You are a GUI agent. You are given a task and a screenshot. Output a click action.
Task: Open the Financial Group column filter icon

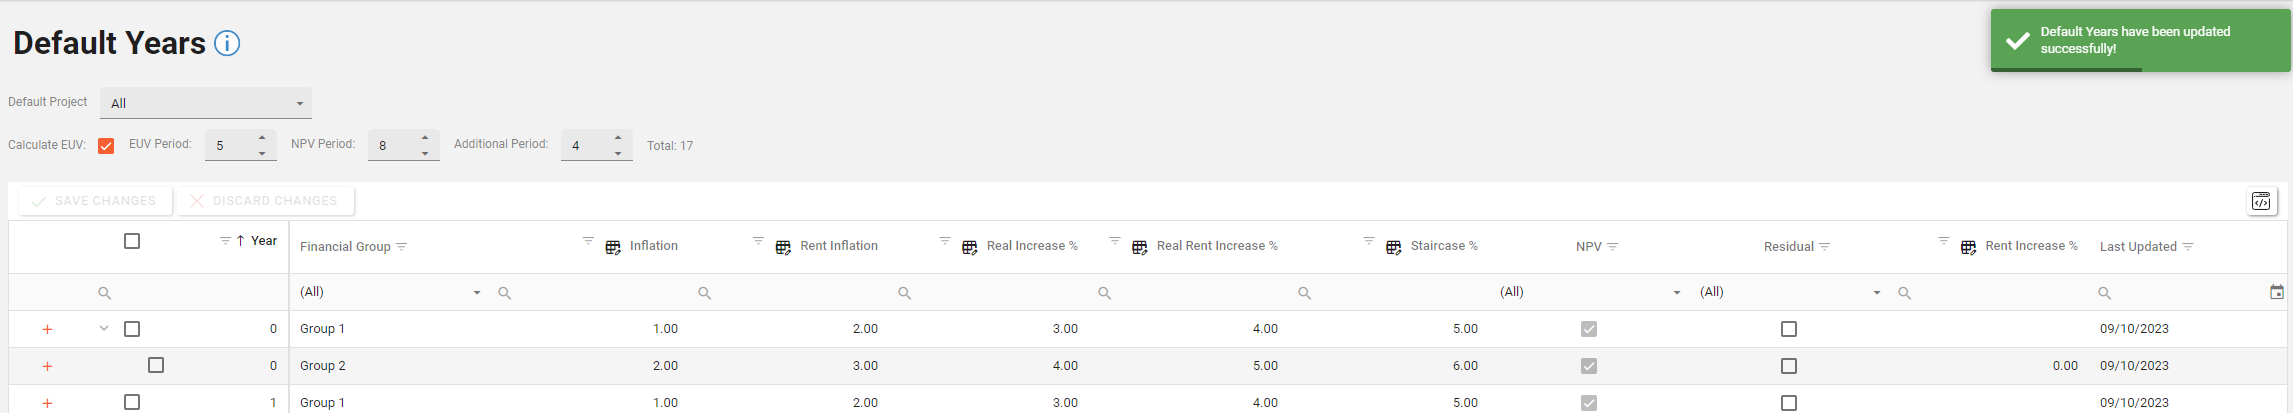click(x=402, y=247)
